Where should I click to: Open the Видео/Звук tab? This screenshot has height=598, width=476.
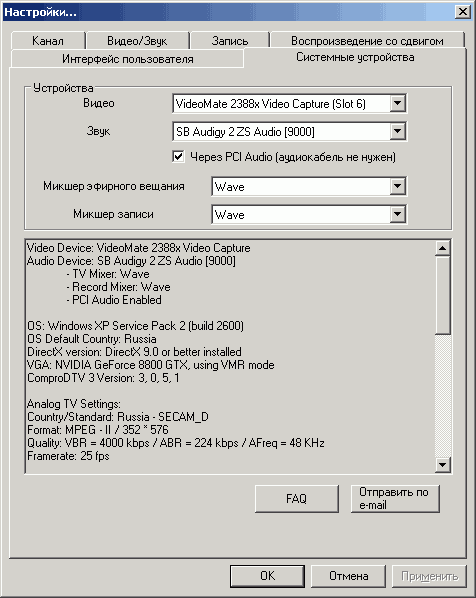point(137,40)
